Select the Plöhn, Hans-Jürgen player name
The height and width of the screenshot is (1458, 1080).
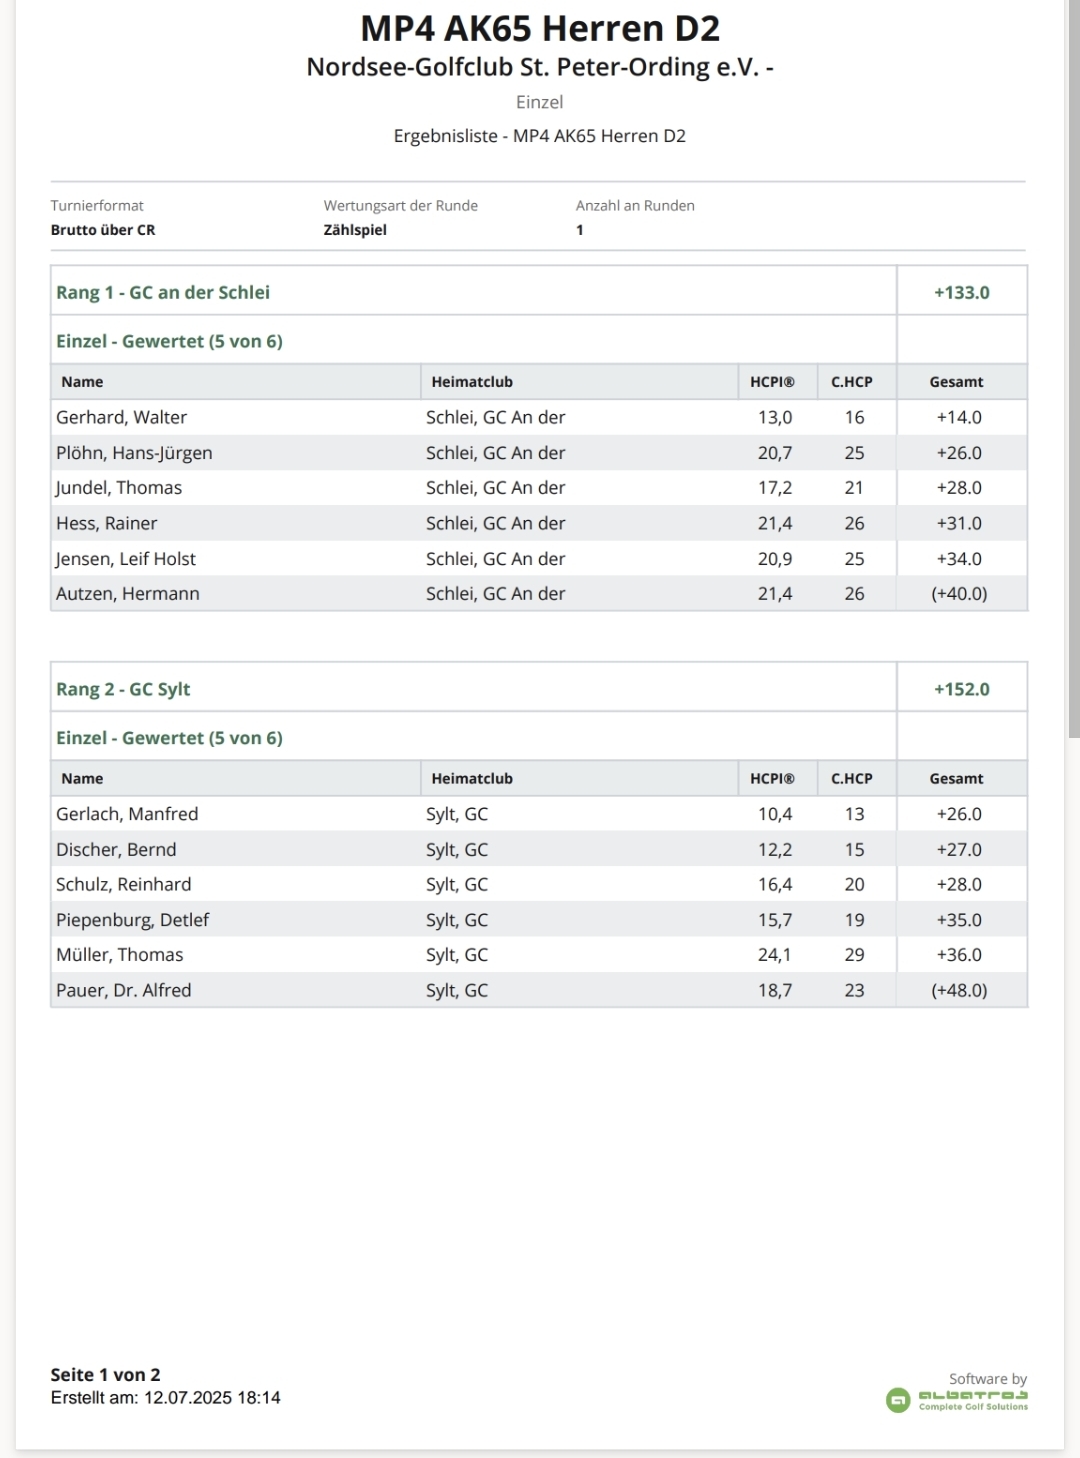pyautogui.click(x=134, y=453)
